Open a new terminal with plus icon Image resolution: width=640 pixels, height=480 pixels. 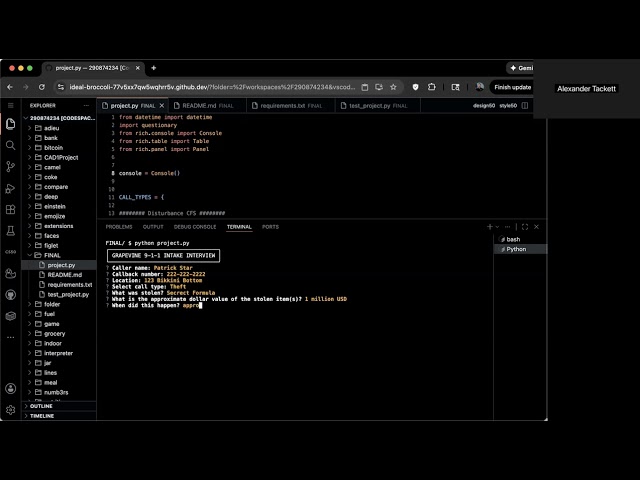pyautogui.click(x=490, y=227)
